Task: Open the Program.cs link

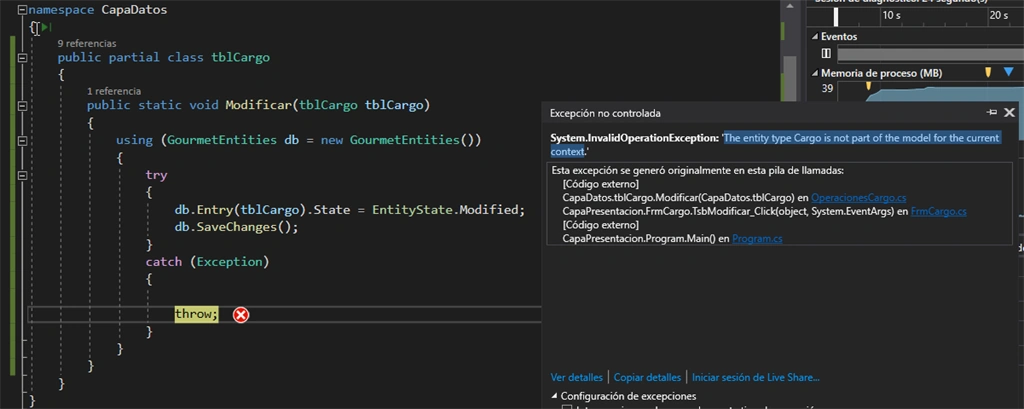Action: click(x=757, y=238)
